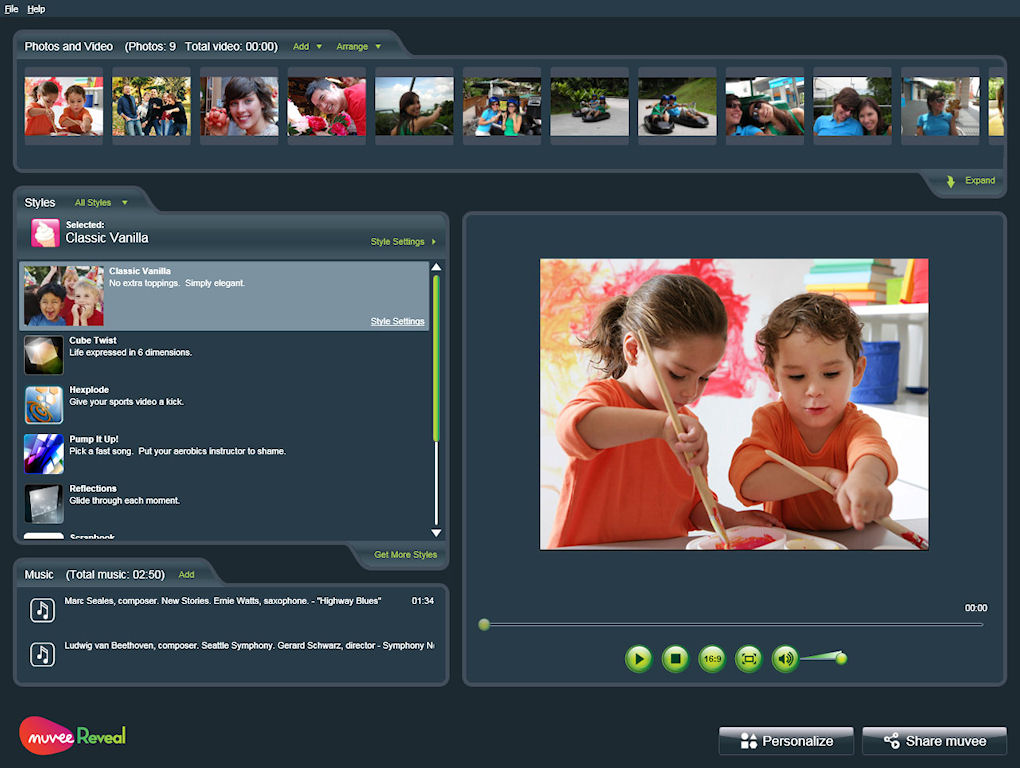Open the Arrange dropdown menu
Screen dimensions: 1020x768
(x=358, y=47)
